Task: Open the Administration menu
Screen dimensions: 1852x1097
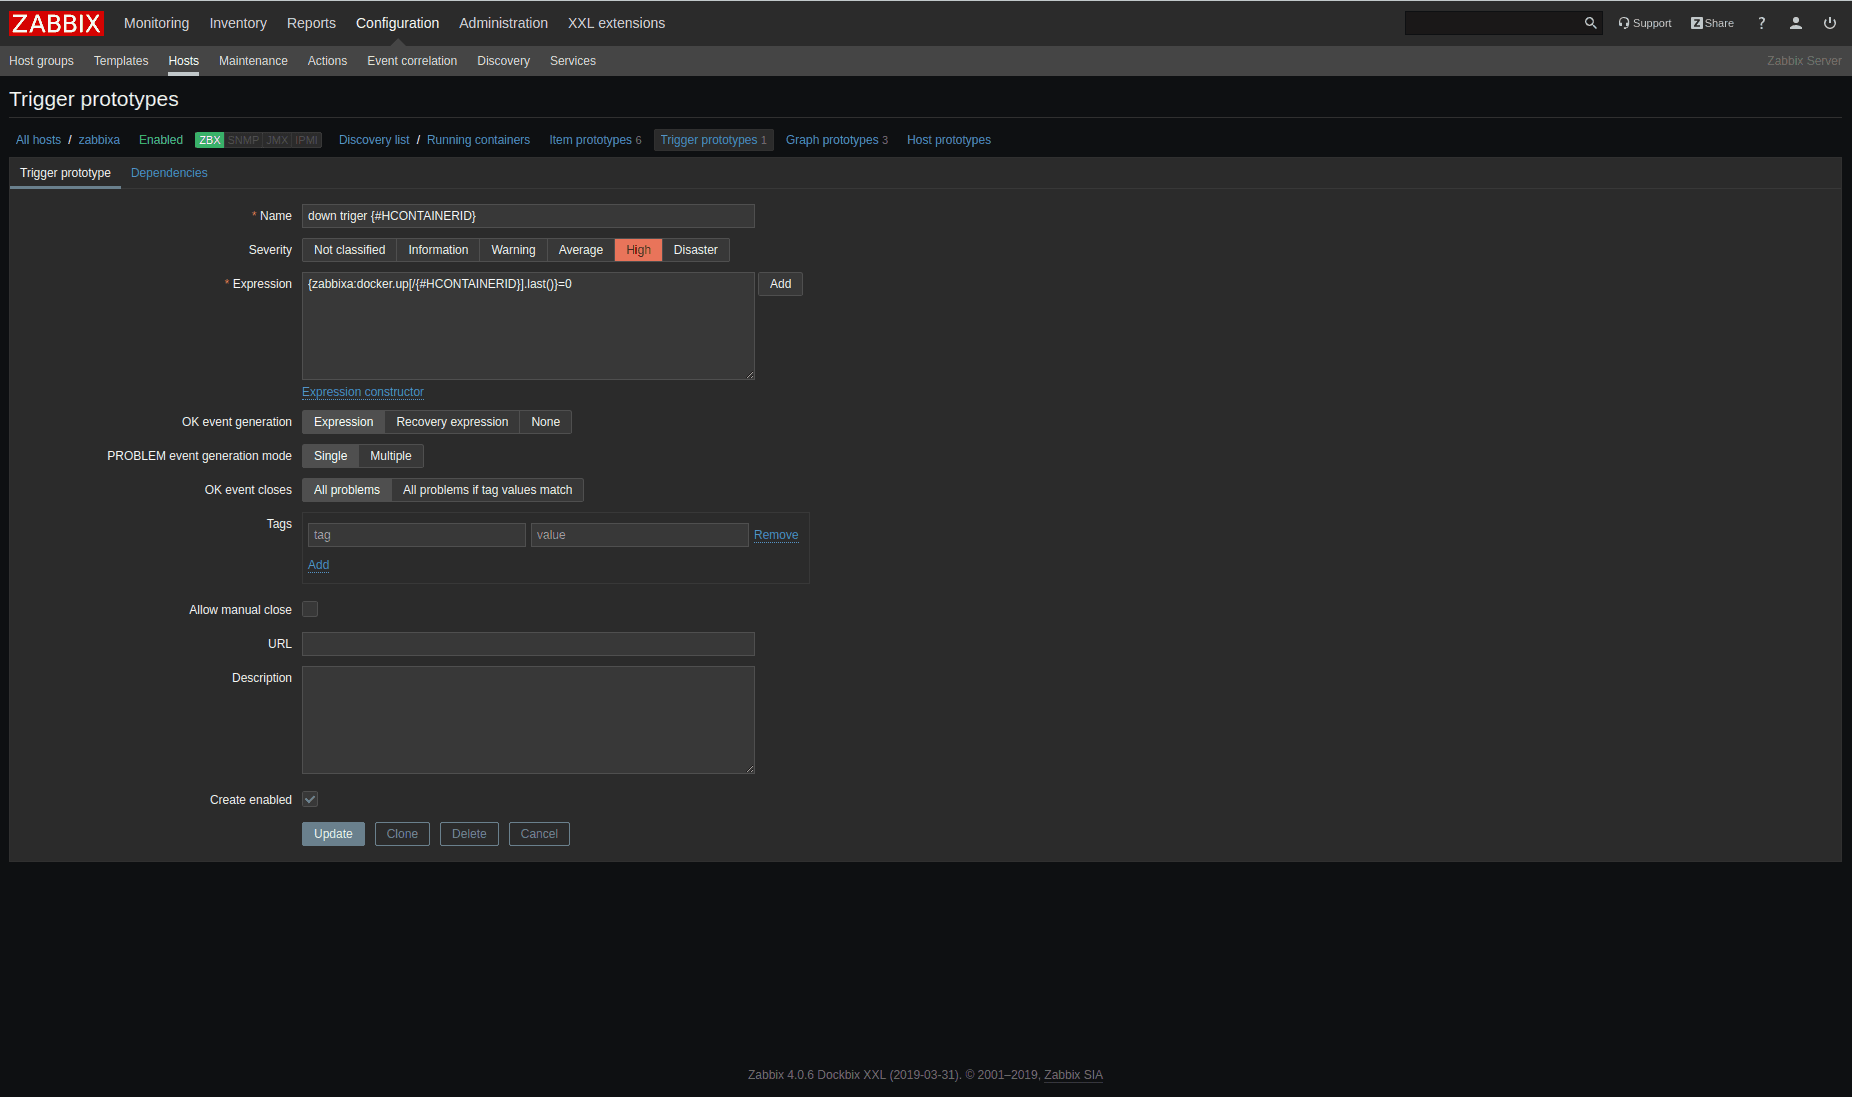Action: pos(503,23)
